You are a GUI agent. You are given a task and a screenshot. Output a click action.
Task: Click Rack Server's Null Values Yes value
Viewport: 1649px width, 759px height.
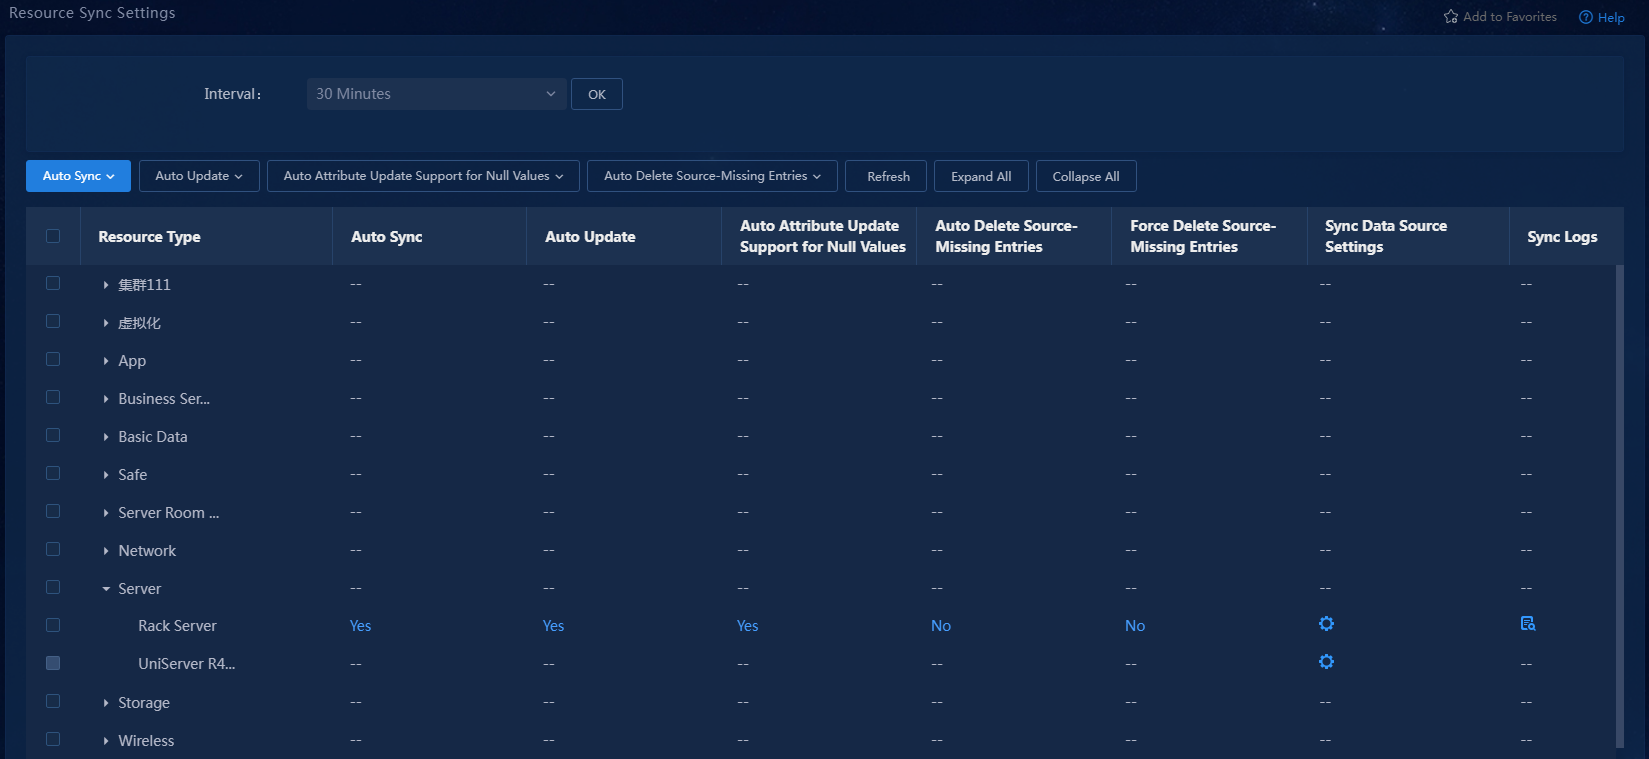tap(747, 626)
